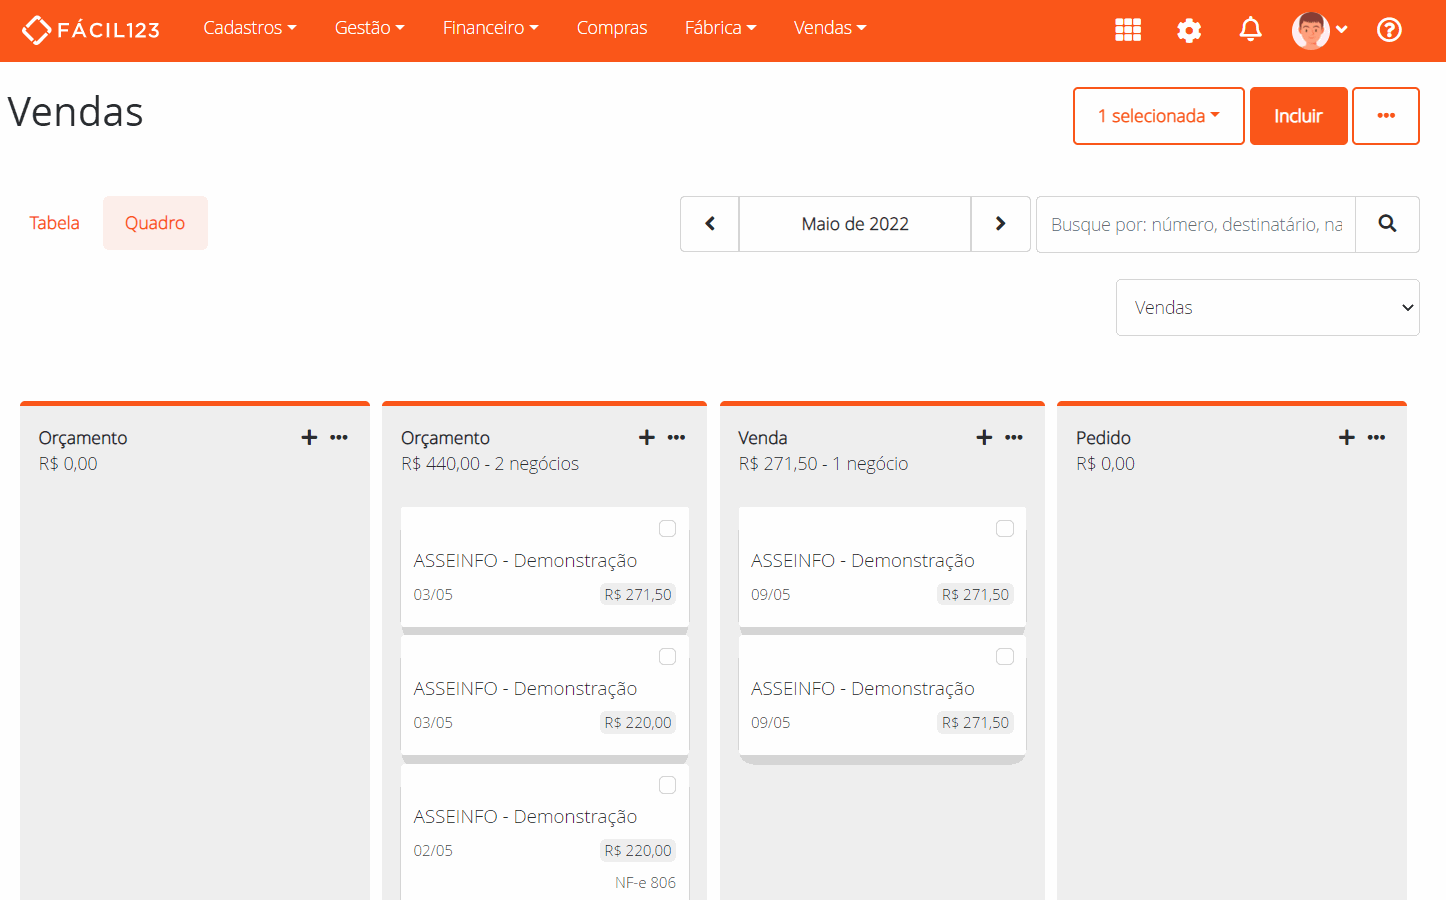The image size is (1446, 900).
Task: Open options menu of Venda column
Action: [x=1014, y=438]
